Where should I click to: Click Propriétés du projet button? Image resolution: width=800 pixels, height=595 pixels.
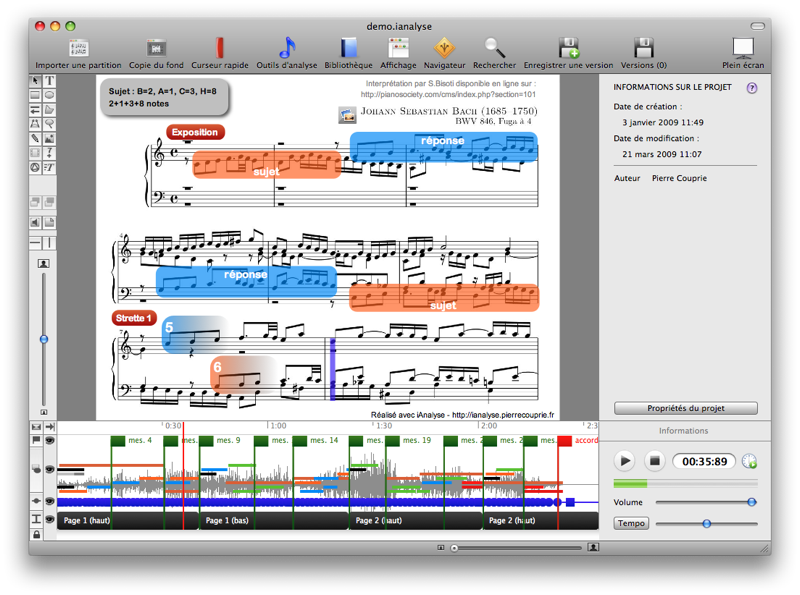[686, 408]
